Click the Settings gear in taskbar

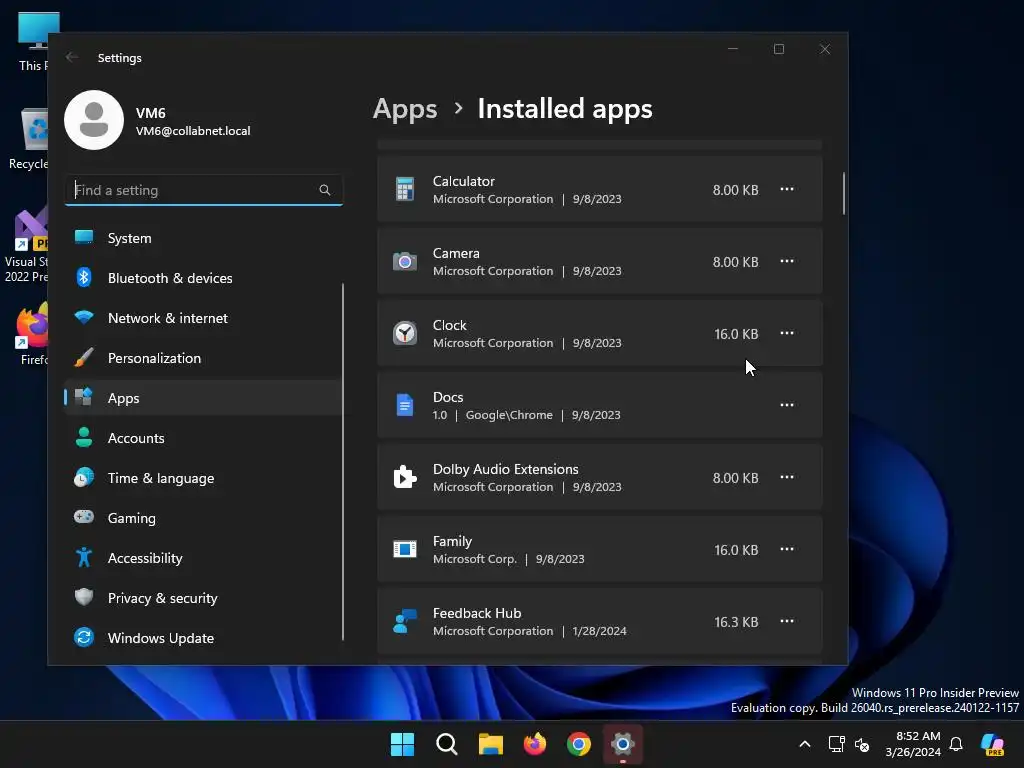pyautogui.click(x=623, y=744)
